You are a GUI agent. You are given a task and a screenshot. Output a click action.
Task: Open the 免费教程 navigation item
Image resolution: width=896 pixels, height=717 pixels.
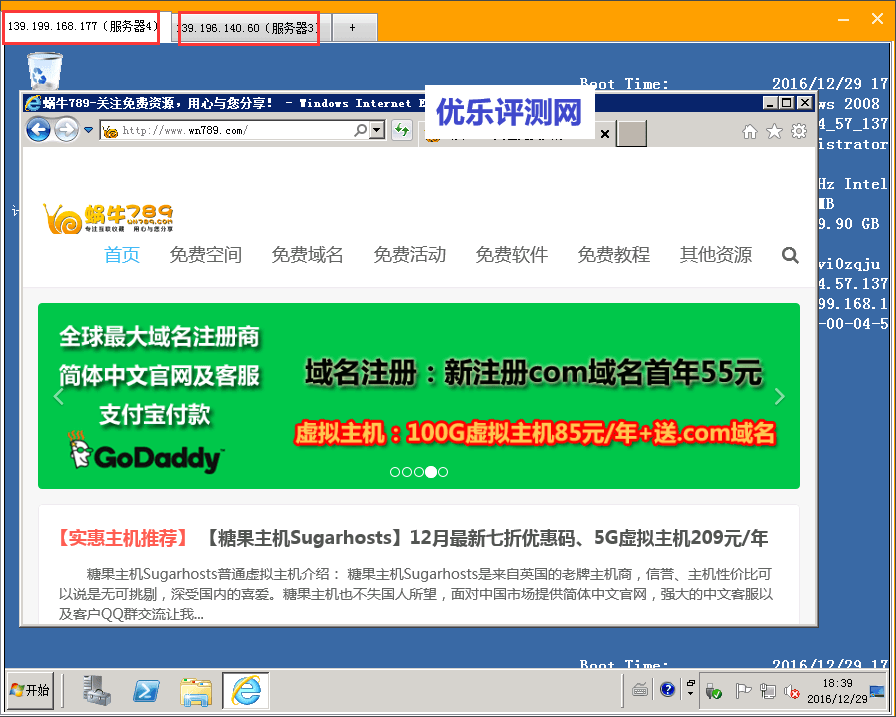(614, 254)
